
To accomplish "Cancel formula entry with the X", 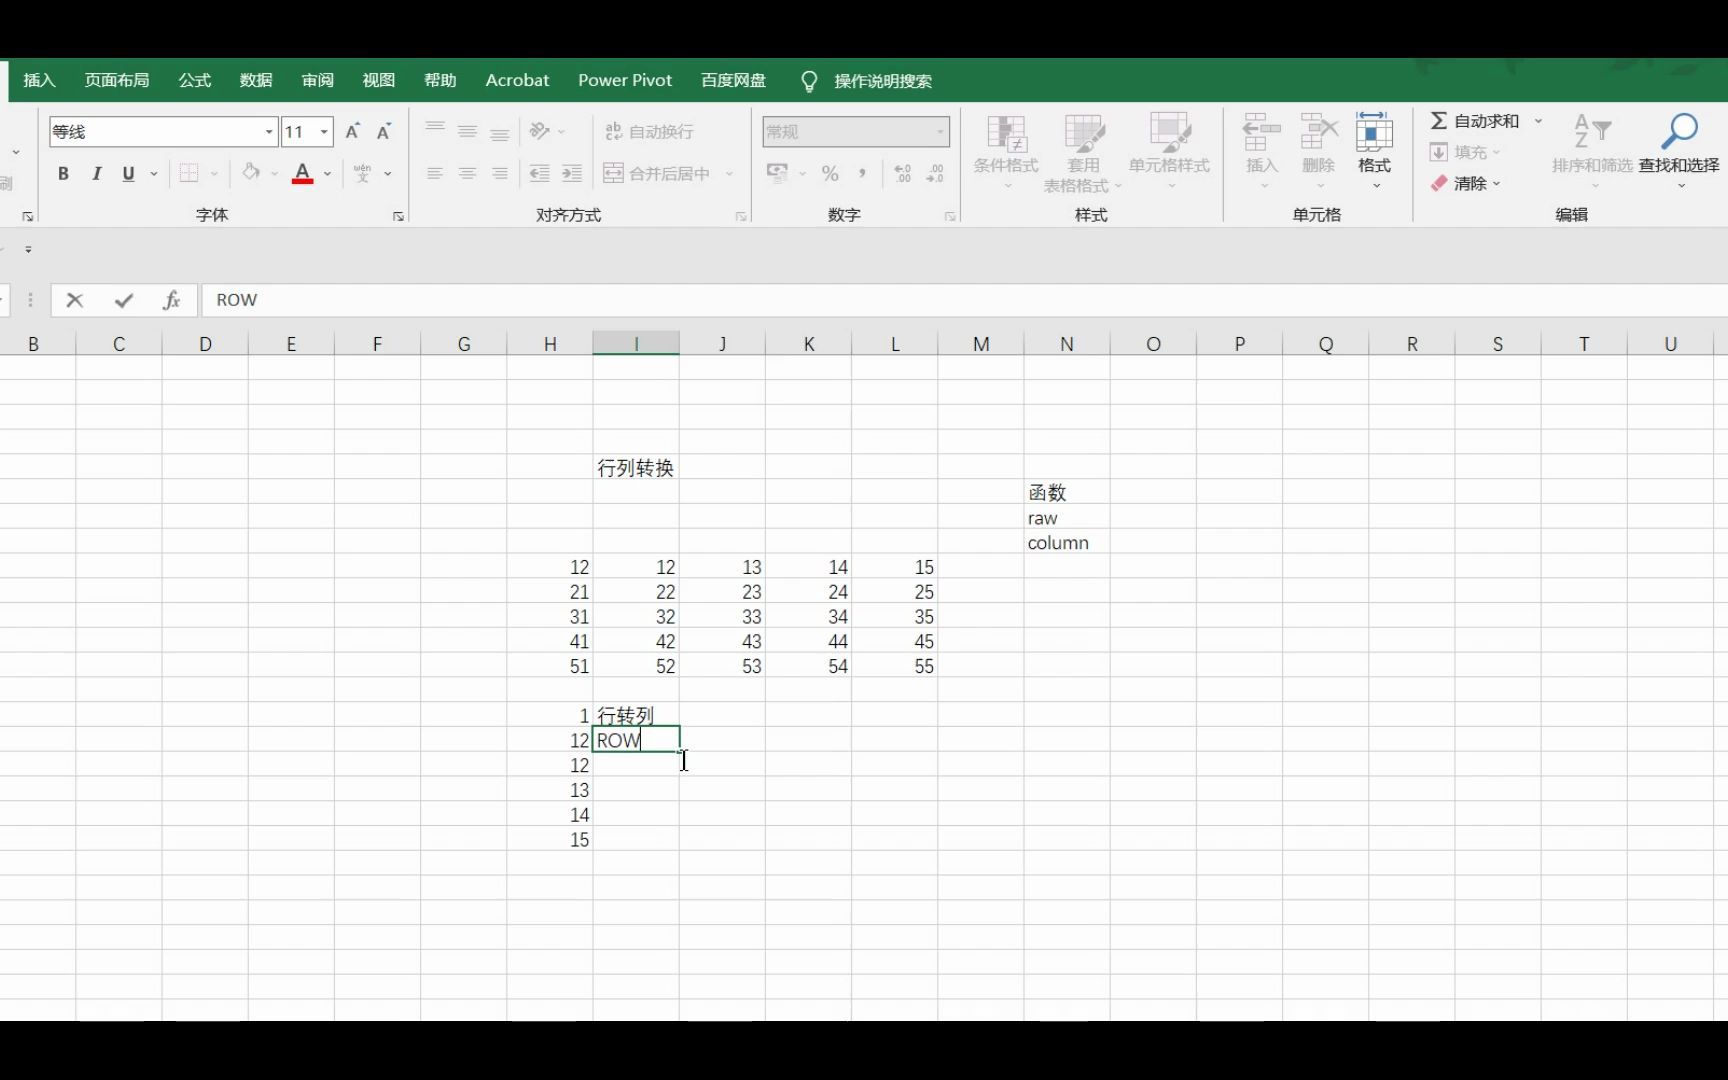I will [x=74, y=300].
